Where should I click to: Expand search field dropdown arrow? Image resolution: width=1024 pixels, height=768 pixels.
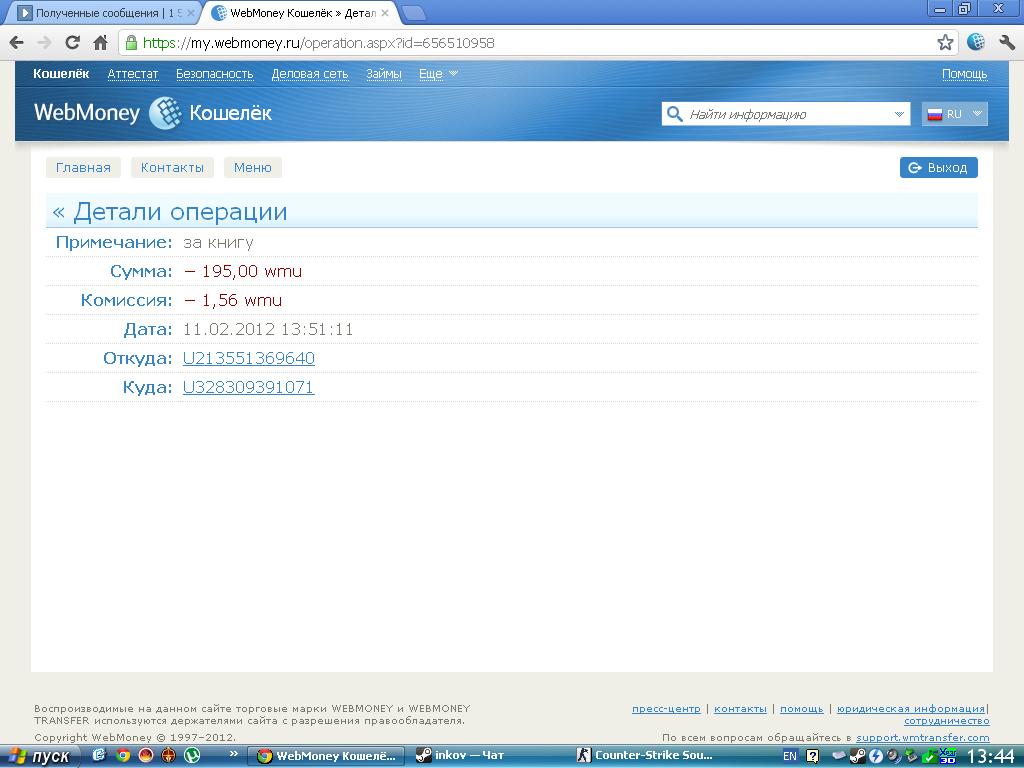899,114
